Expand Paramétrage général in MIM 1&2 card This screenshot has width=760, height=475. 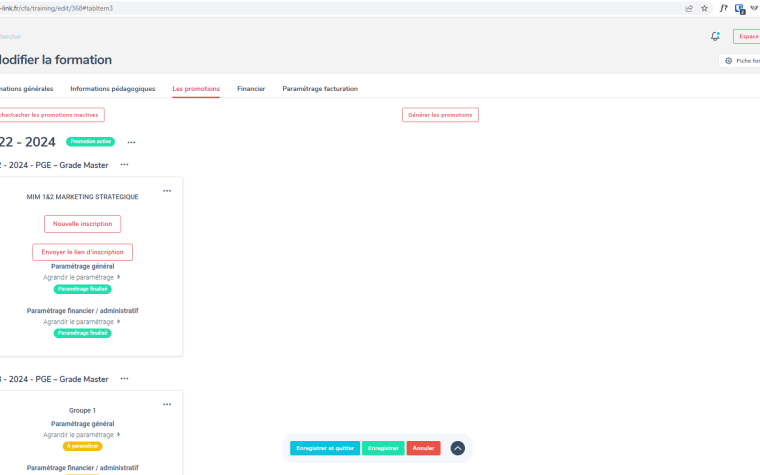coord(81,277)
